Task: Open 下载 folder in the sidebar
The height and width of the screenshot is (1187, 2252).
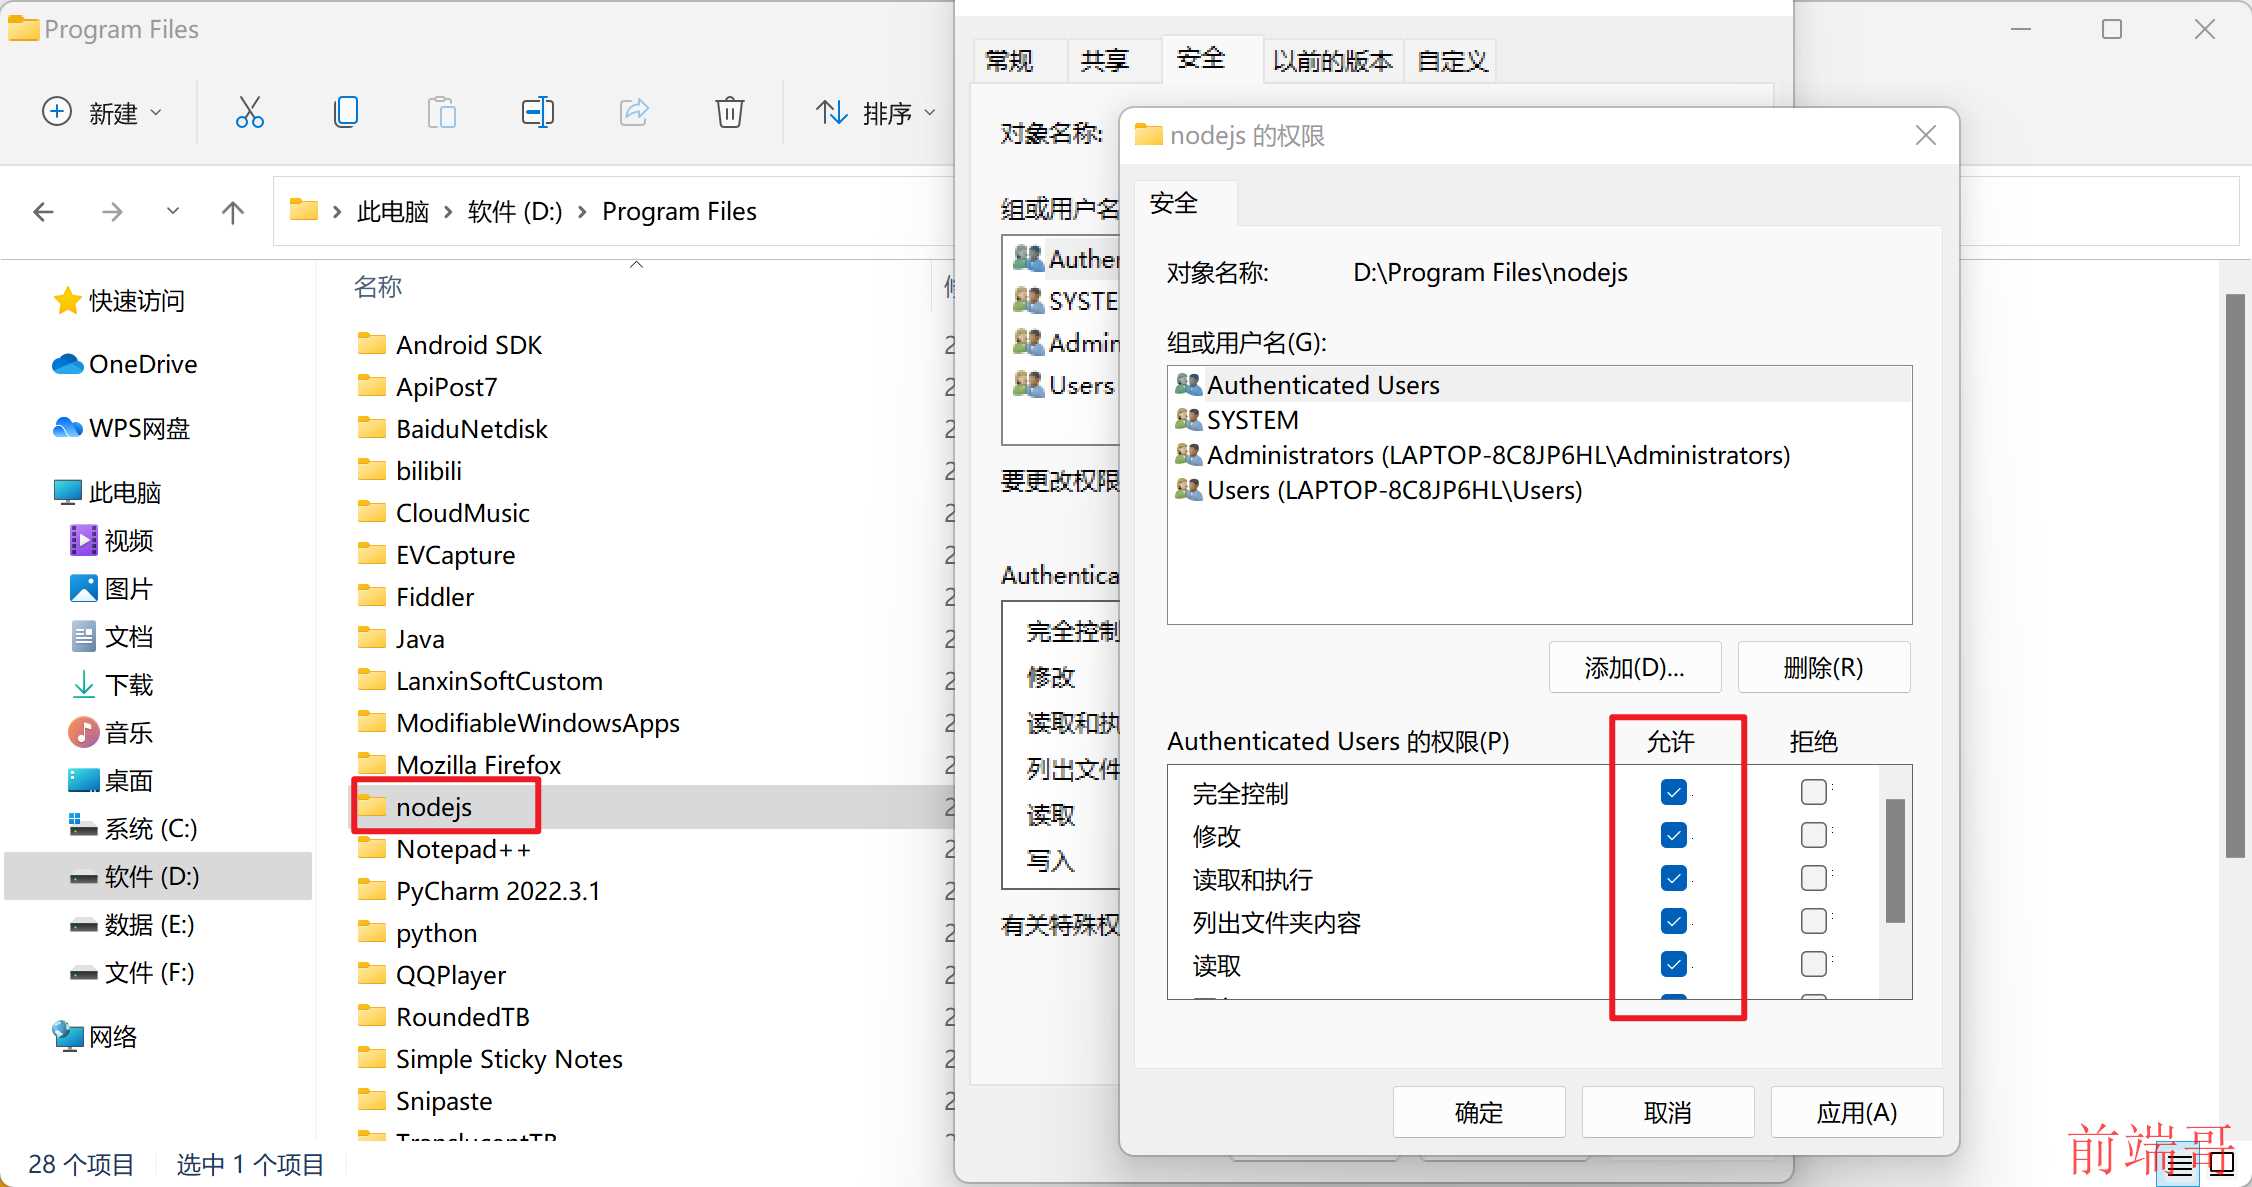Action: click(x=111, y=684)
